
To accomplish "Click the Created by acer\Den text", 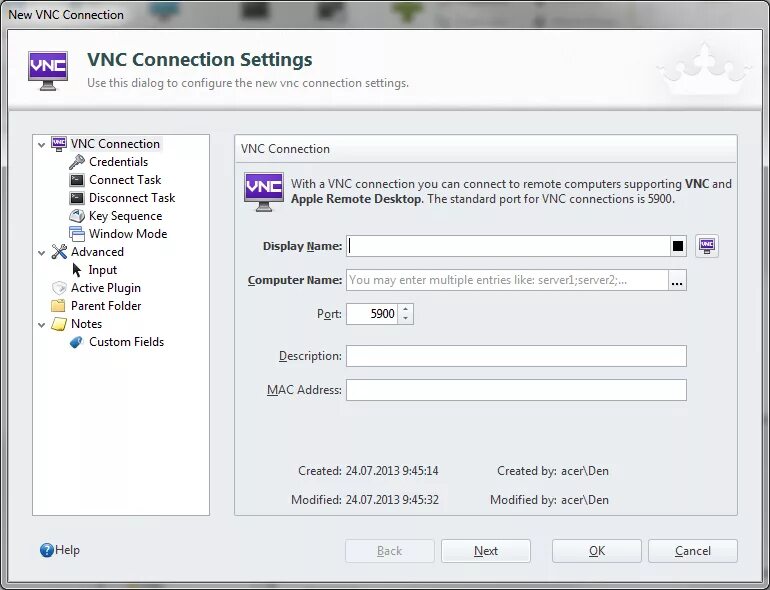I will [553, 471].
